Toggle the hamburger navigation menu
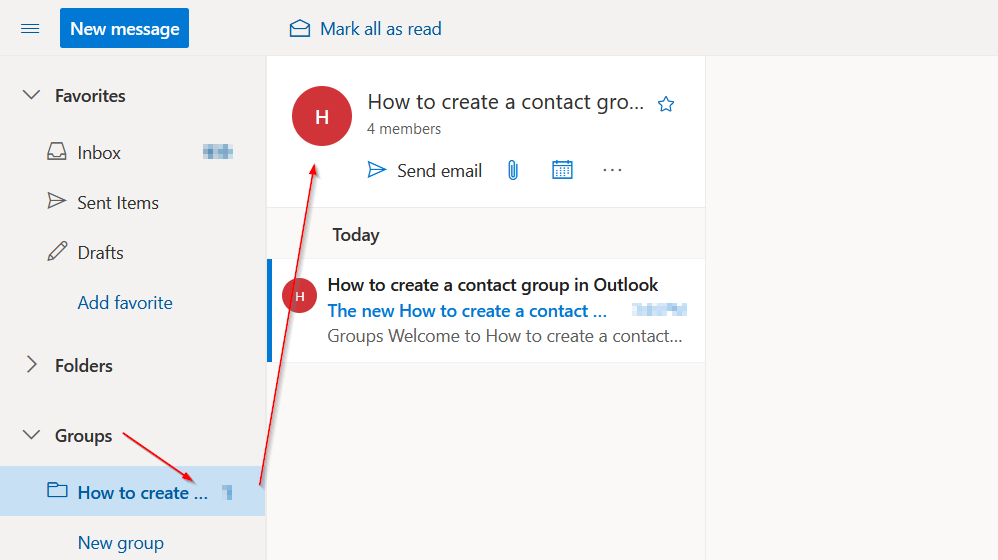 click(30, 29)
